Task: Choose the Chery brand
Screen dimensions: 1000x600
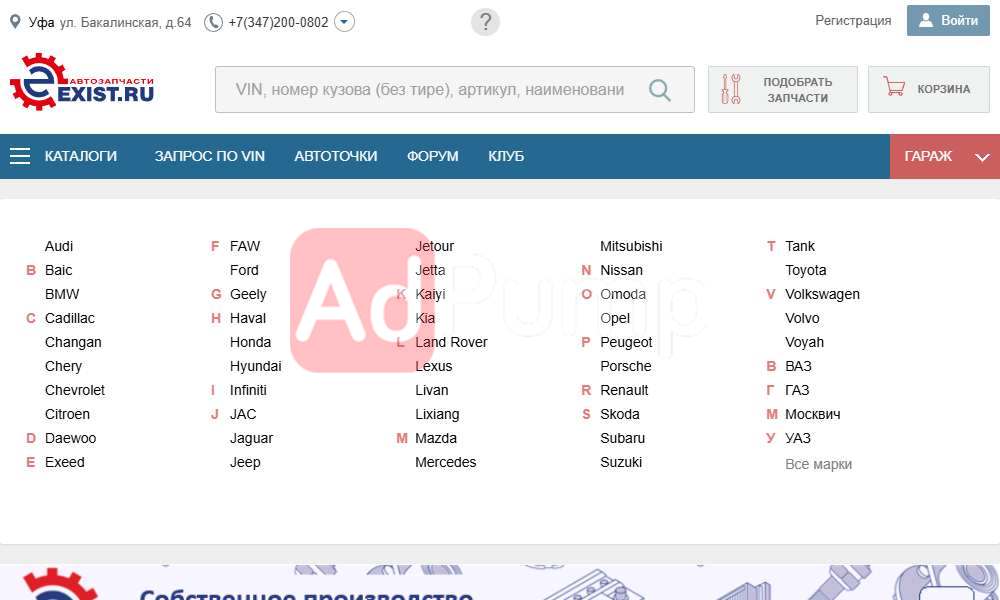Action: [x=63, y=367]
